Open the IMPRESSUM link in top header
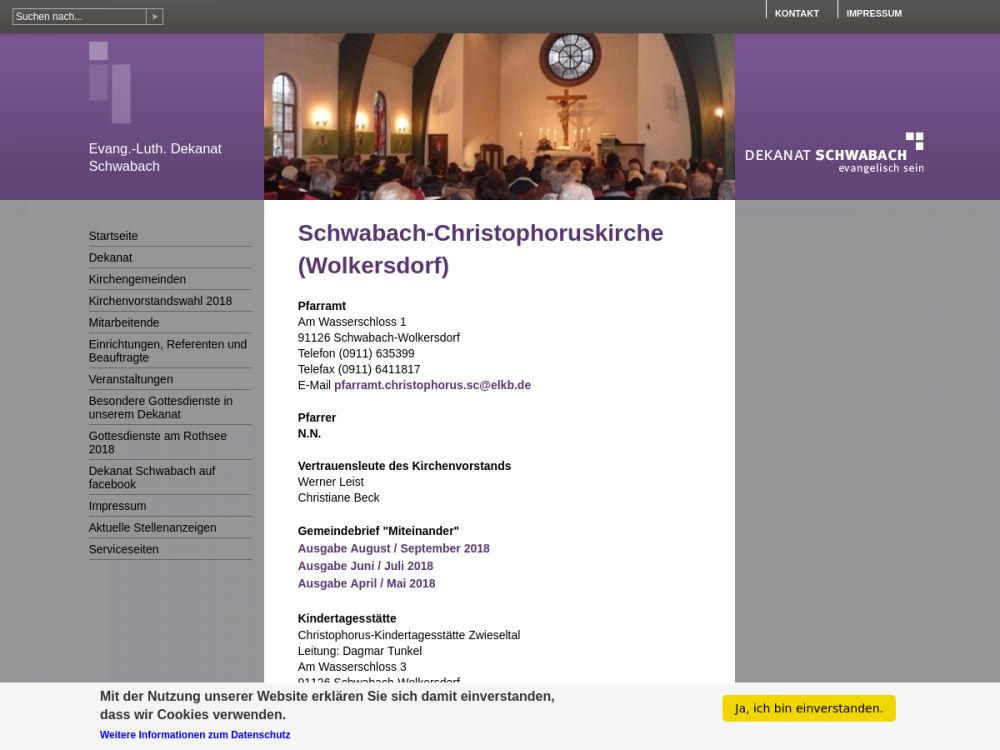The width and height of the screenshot is (1000, 750). (x=873, y=13)
